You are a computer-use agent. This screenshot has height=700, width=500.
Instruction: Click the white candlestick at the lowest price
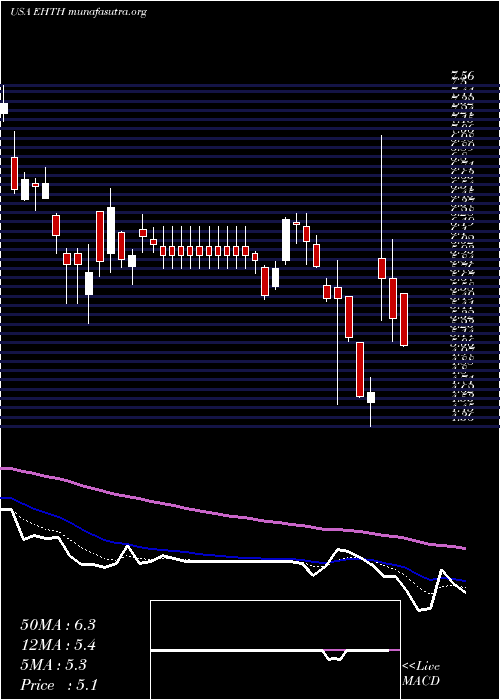[x=371, y=397]
